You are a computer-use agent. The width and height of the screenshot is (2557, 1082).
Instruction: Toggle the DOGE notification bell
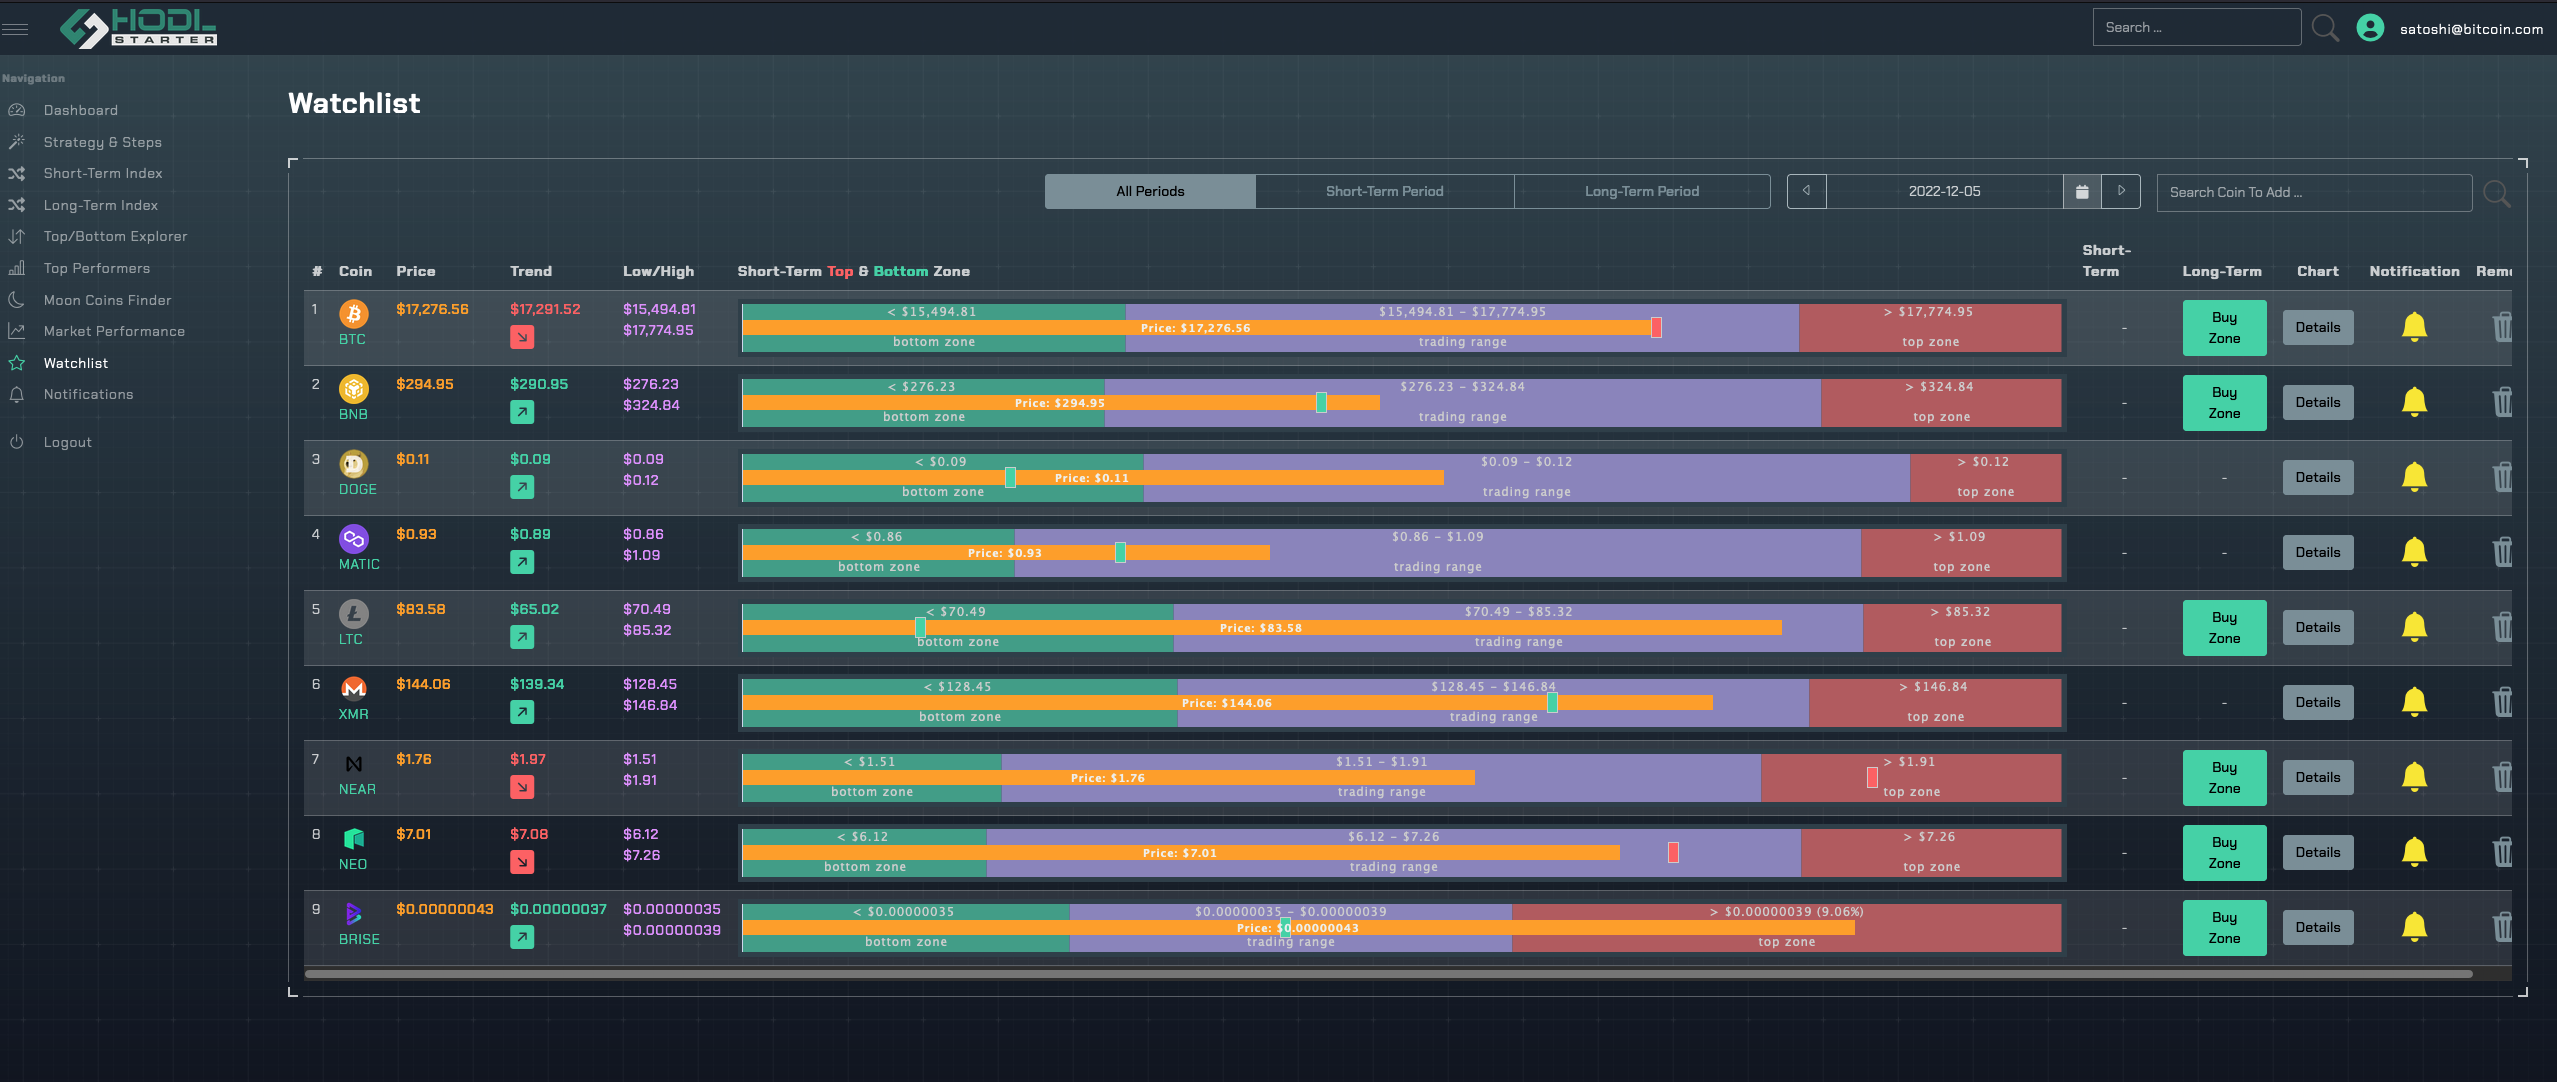point(2414,477)
